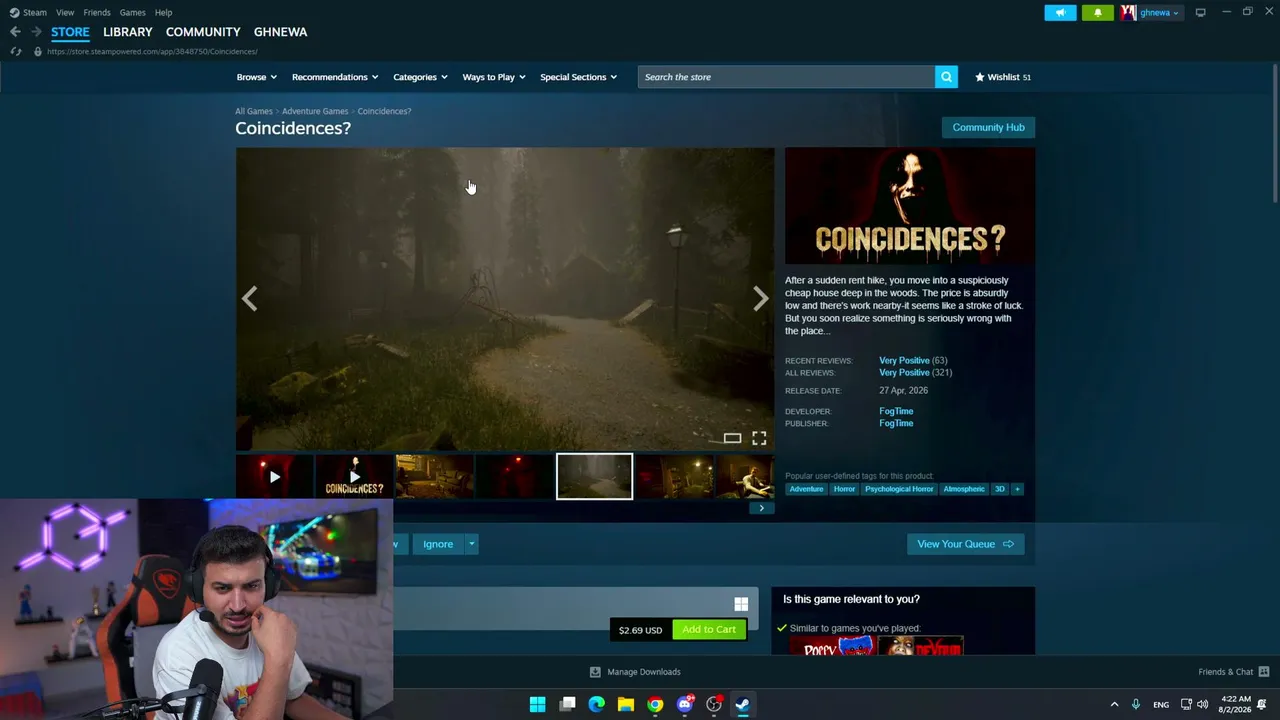The width and height of the screenshot is (1280, 720).
Task: Click the Ignore button
Action: pyautogui.click(x=438, y=544)
